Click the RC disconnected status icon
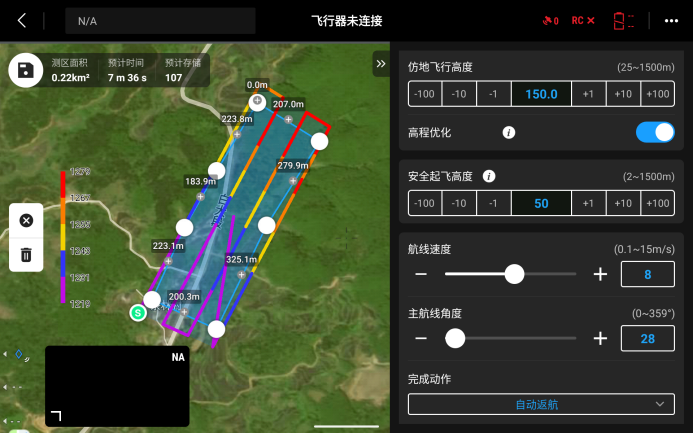Viewport: 693px width, 433px height. point(583,21)
